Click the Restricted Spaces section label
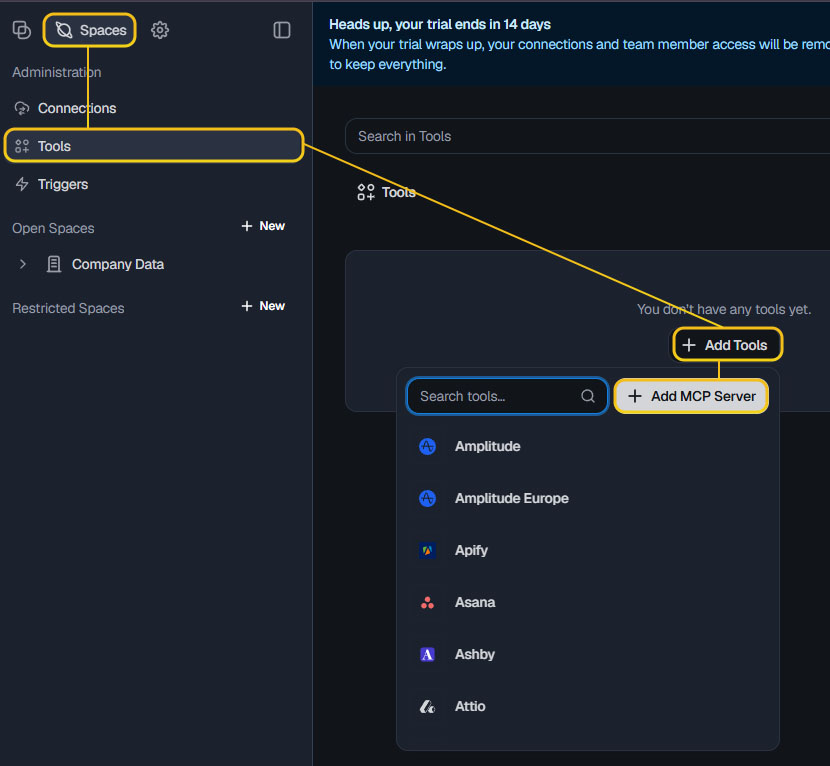This screenshot has height=766, width=830. (x=68, y=308)
